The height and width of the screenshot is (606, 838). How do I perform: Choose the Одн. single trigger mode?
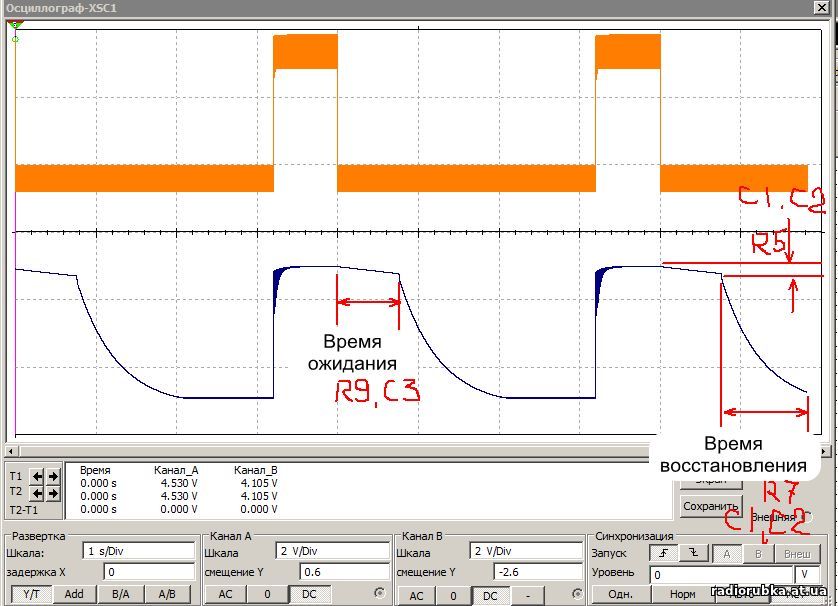(x=621, y=594)
